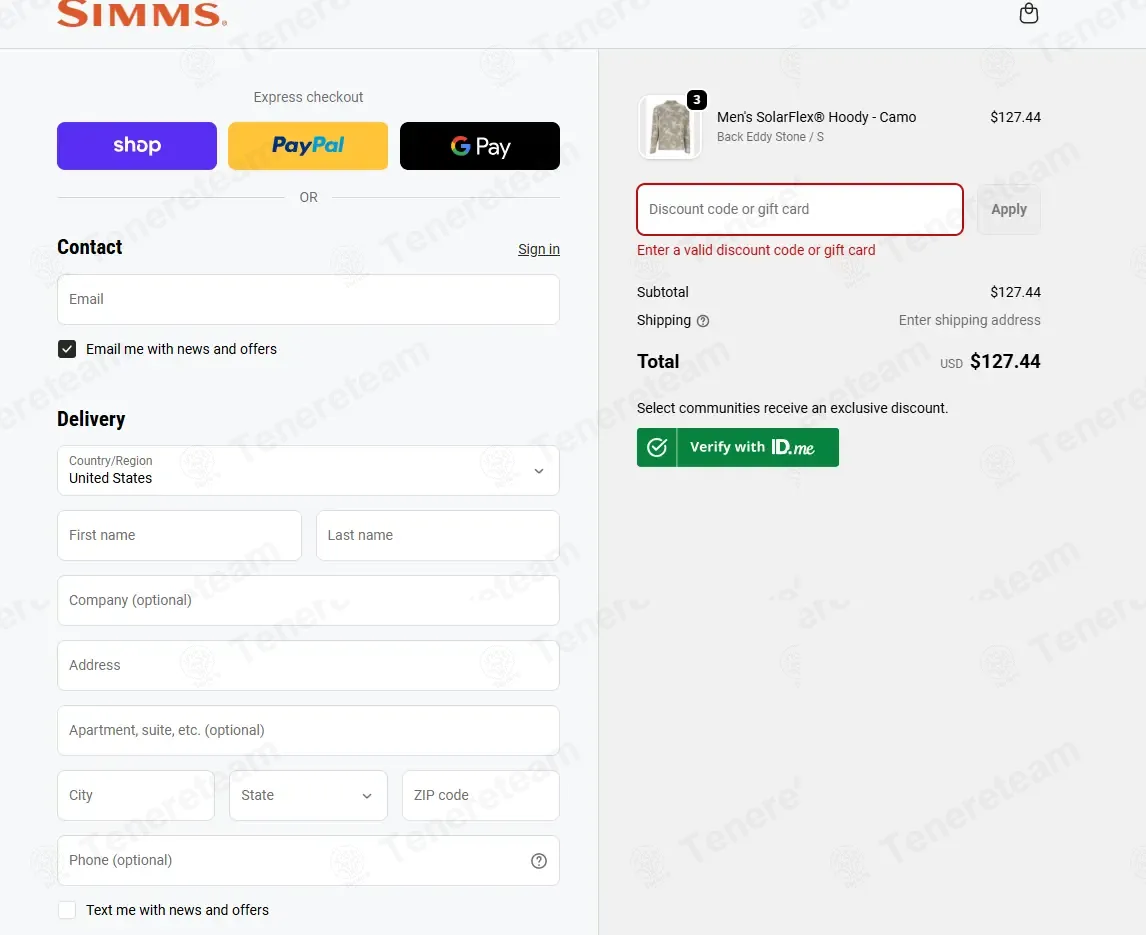Click the 'Express checkout' label
Viewport: 1146px width, 935px height.
point(308,97)
